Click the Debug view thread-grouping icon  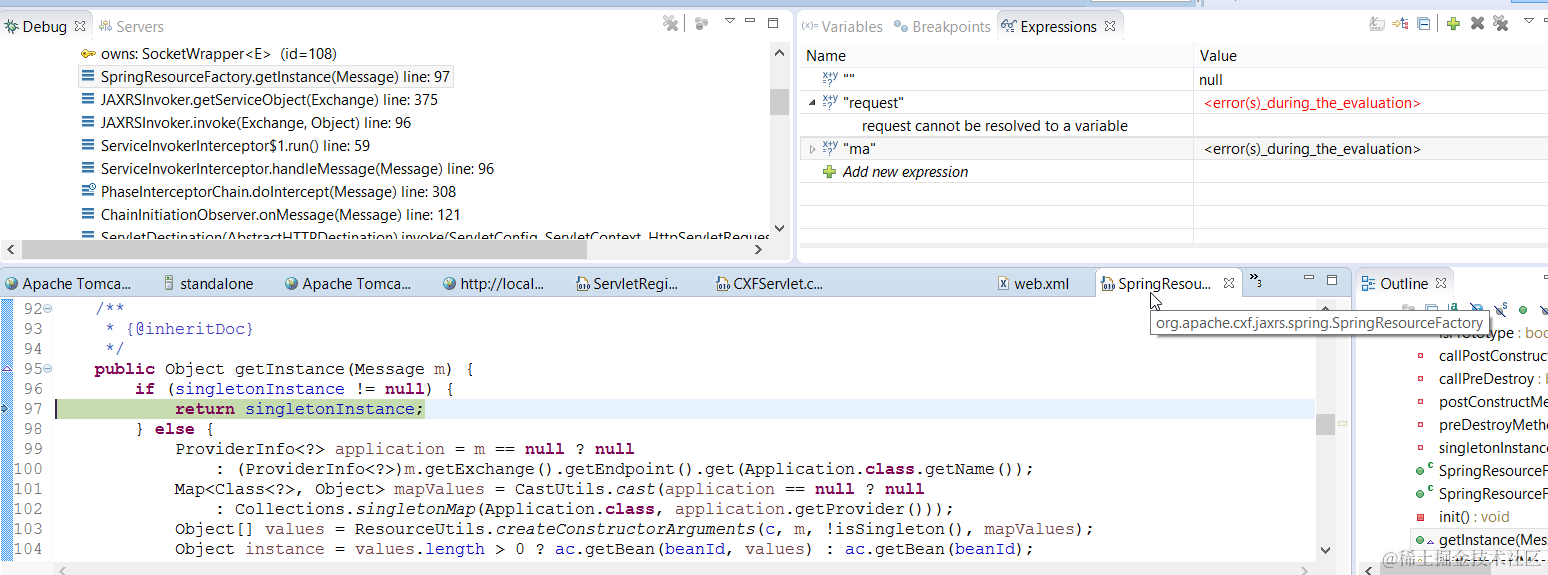coord(702,23)
